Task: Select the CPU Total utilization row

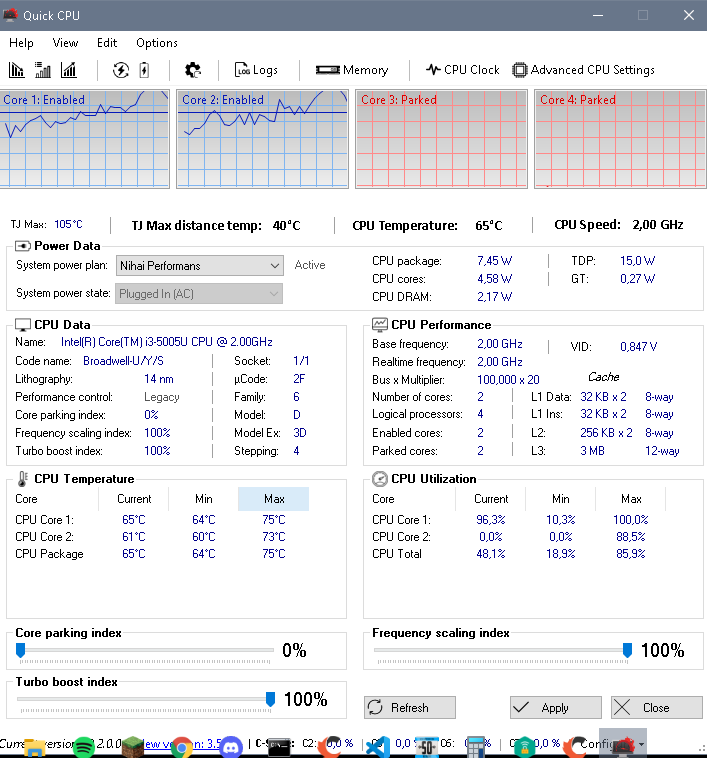Action: [x=519, y=554]
